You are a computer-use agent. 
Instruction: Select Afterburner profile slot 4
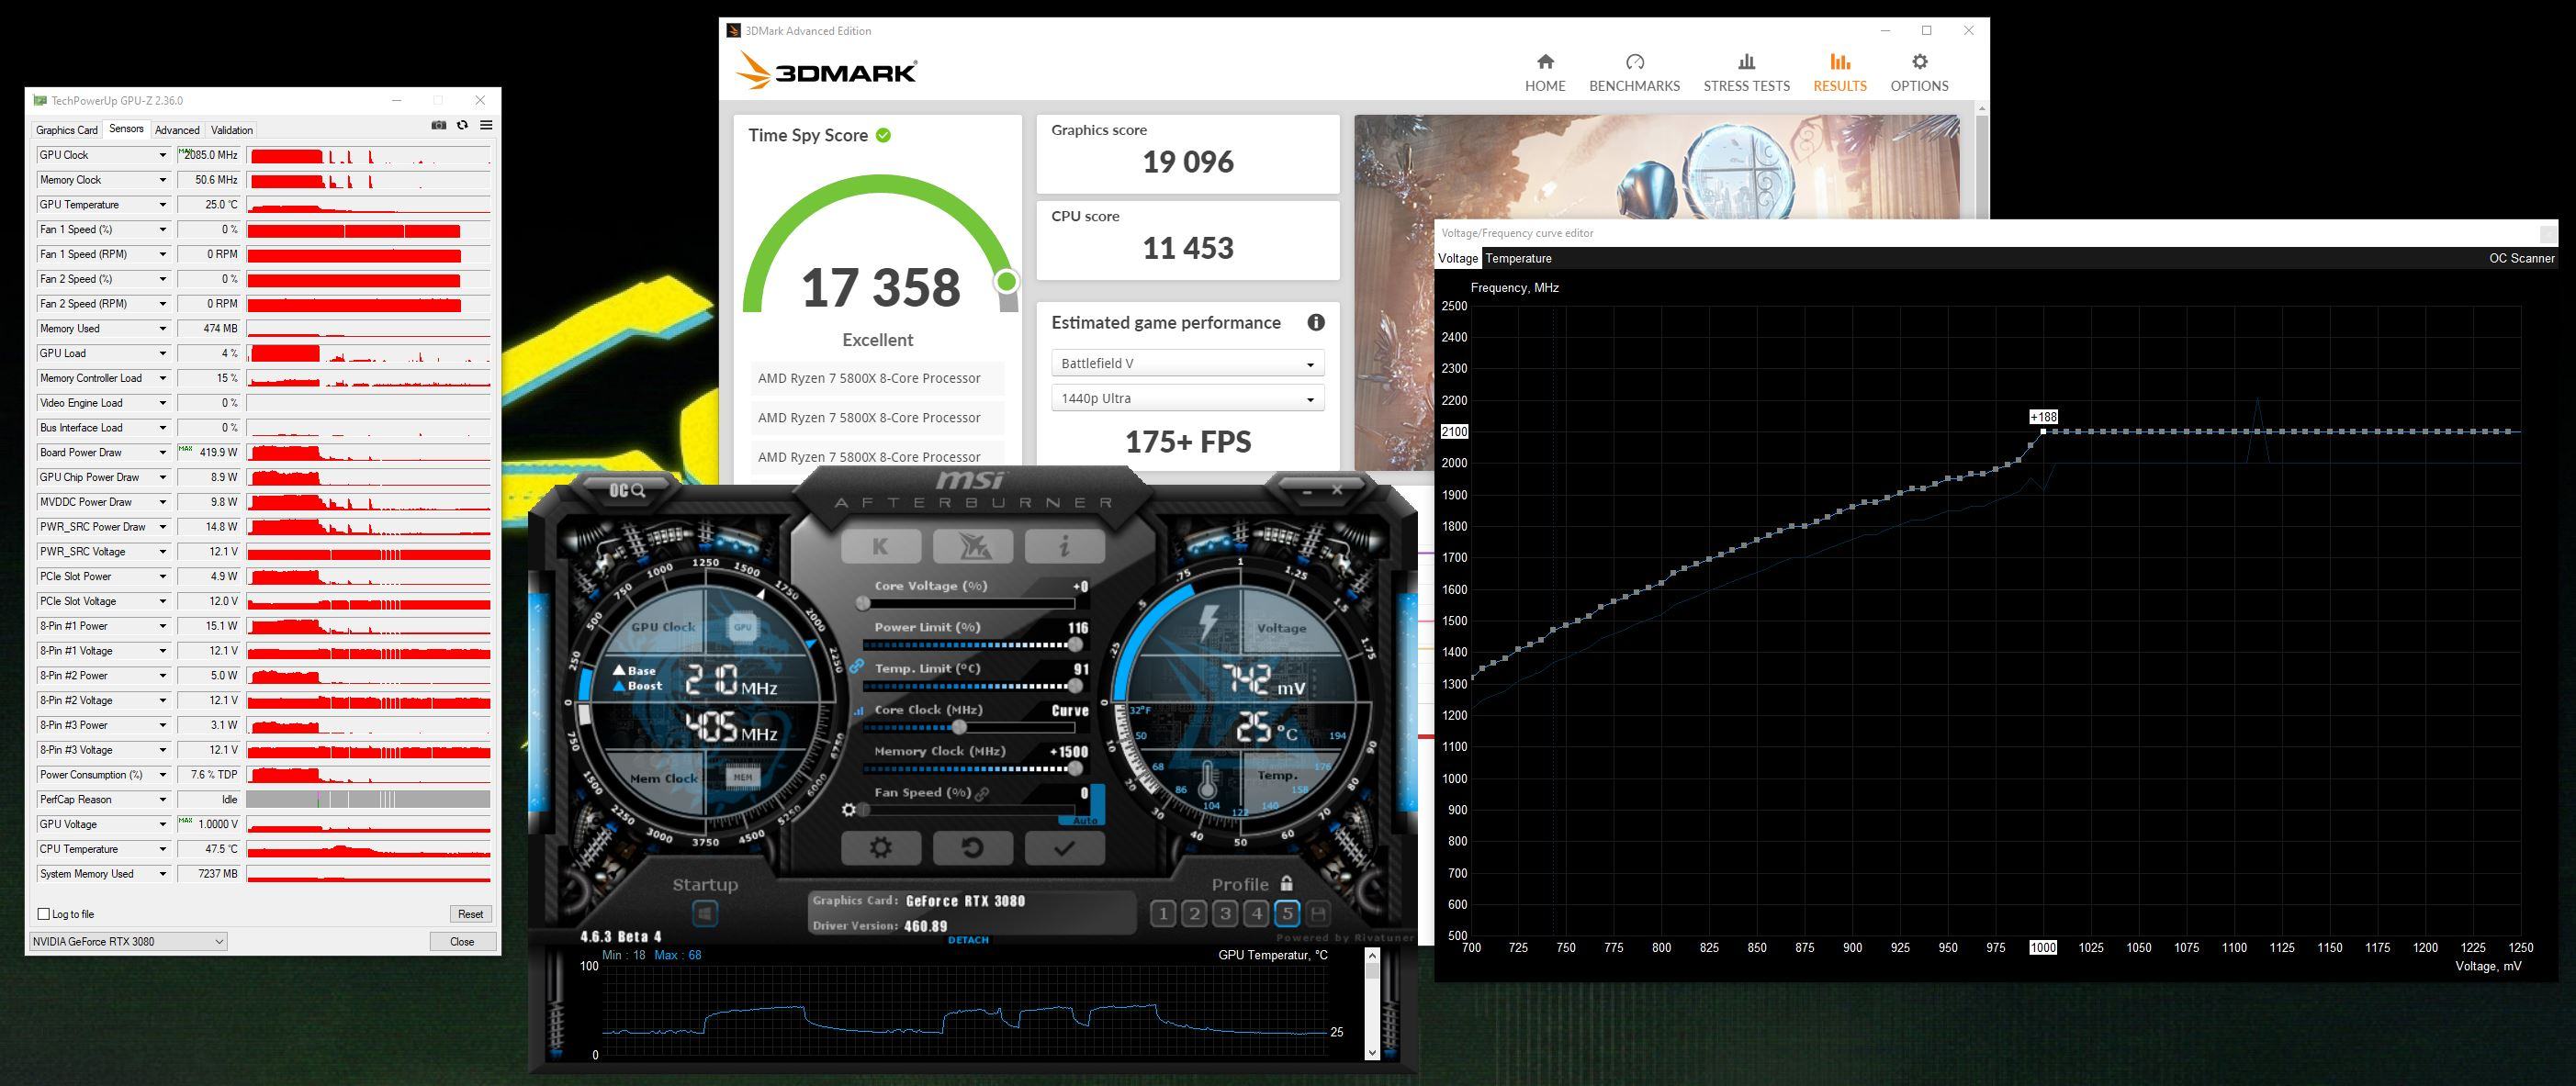(1256, 913)
